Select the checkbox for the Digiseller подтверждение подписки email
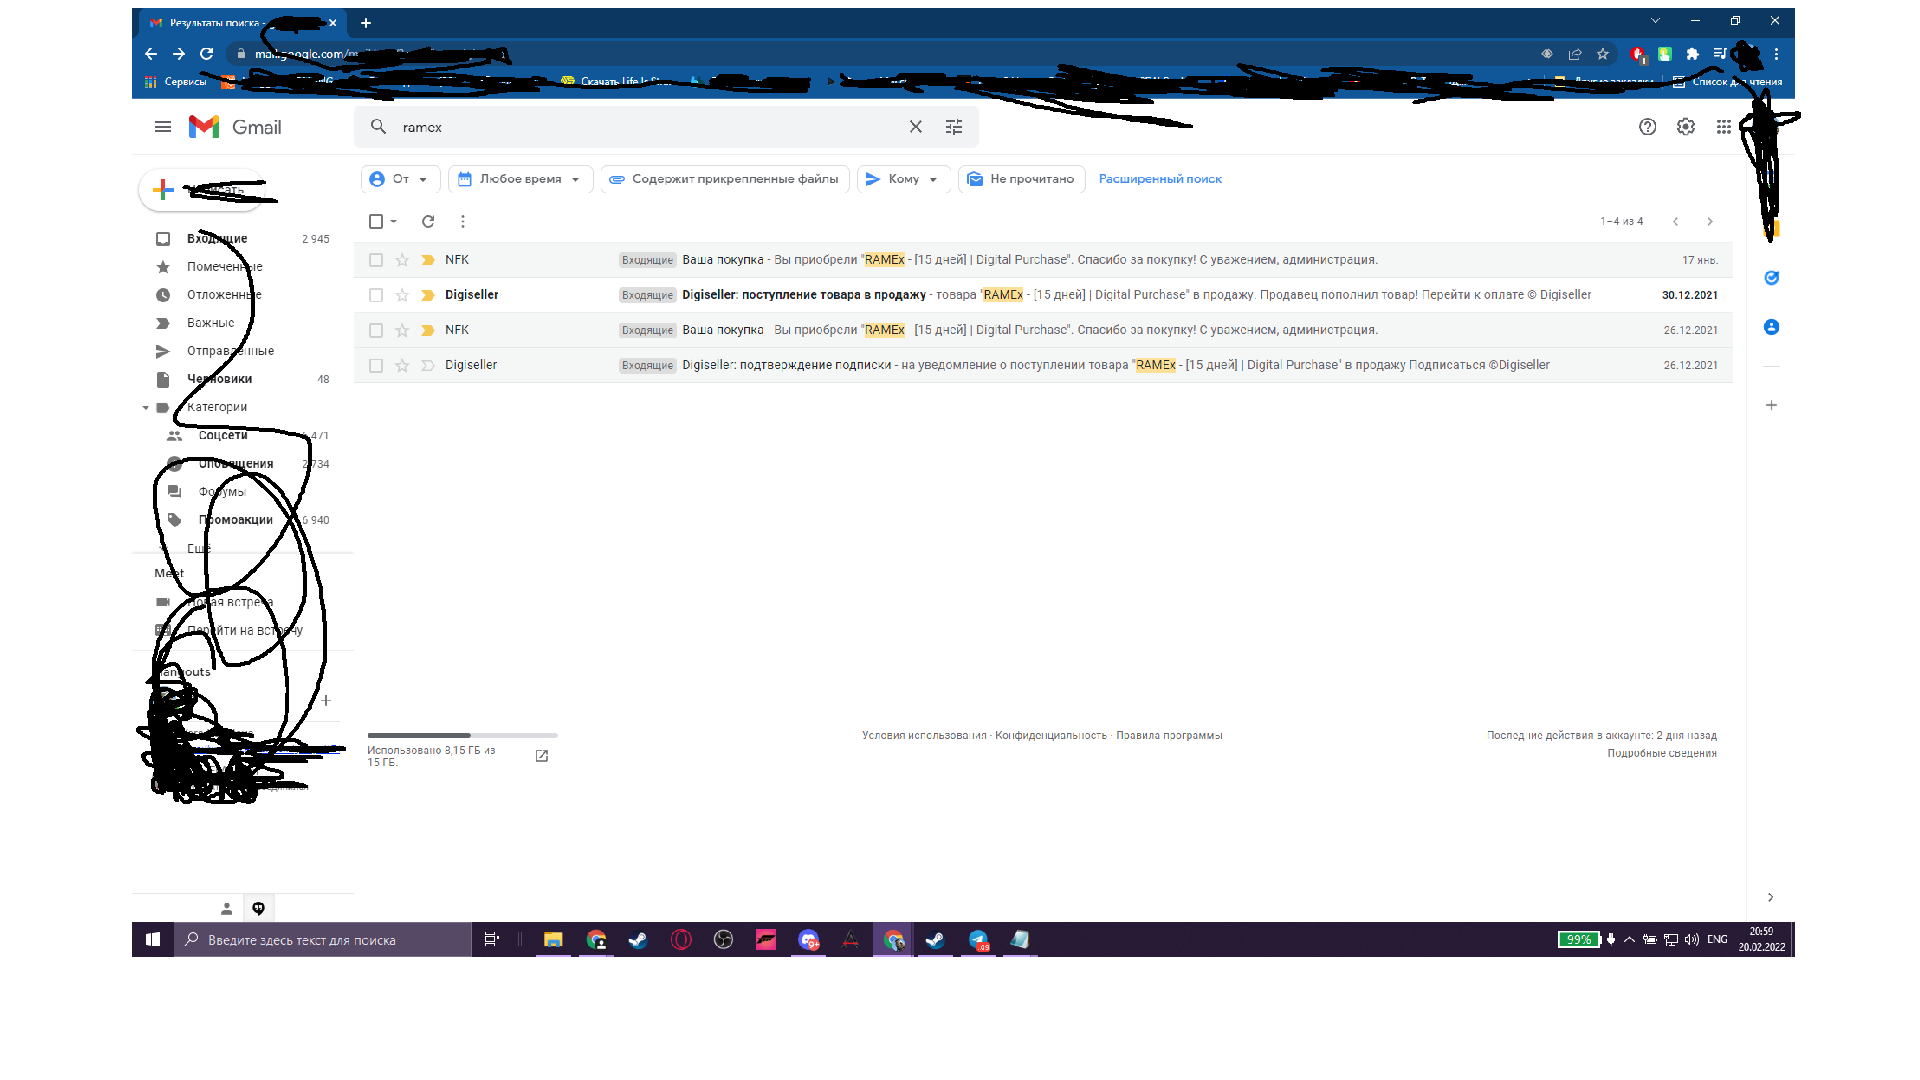 [376, 366]
